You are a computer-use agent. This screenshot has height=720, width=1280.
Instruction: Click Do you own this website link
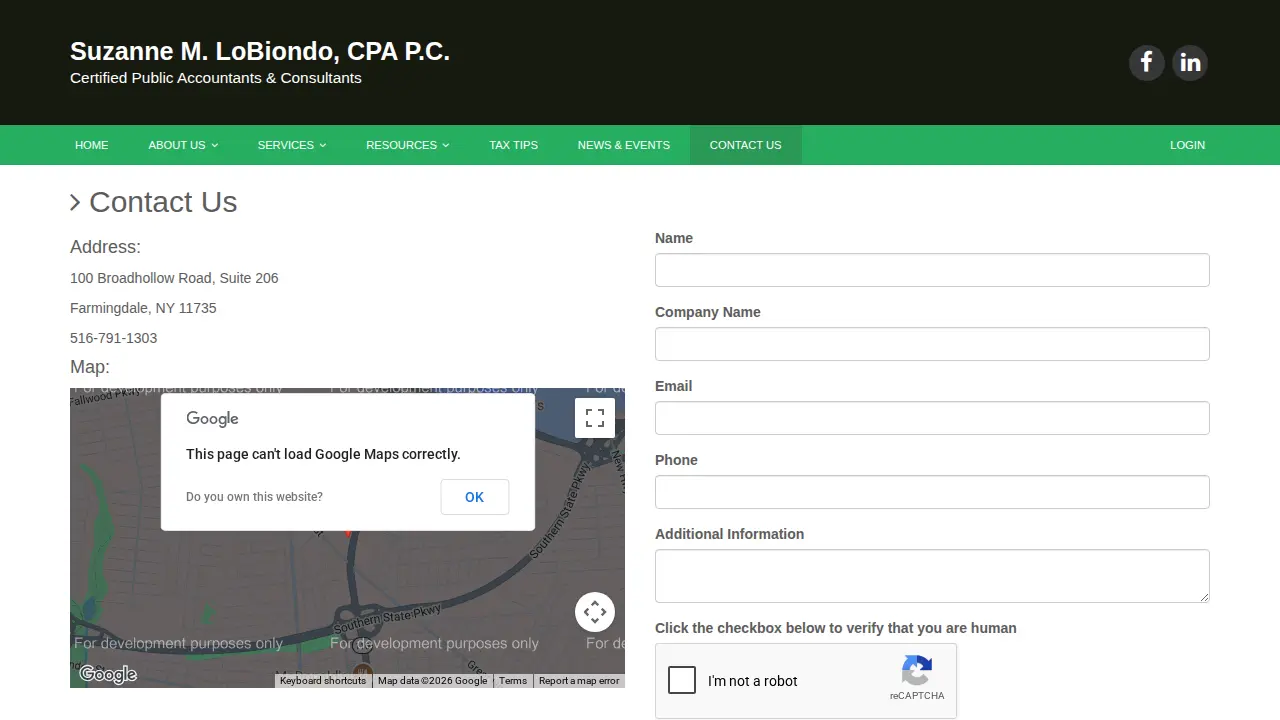pyautogui.click(x=254, y=497)
